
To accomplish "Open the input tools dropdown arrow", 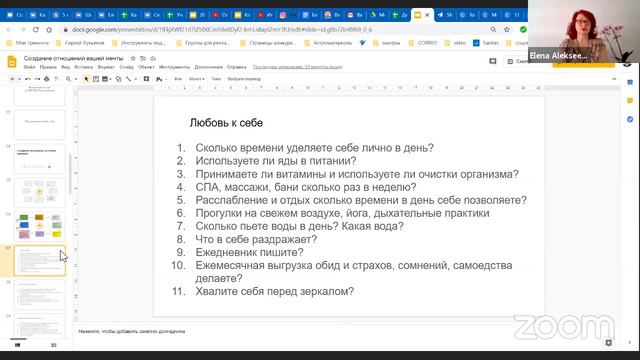I will coord(166,79).
